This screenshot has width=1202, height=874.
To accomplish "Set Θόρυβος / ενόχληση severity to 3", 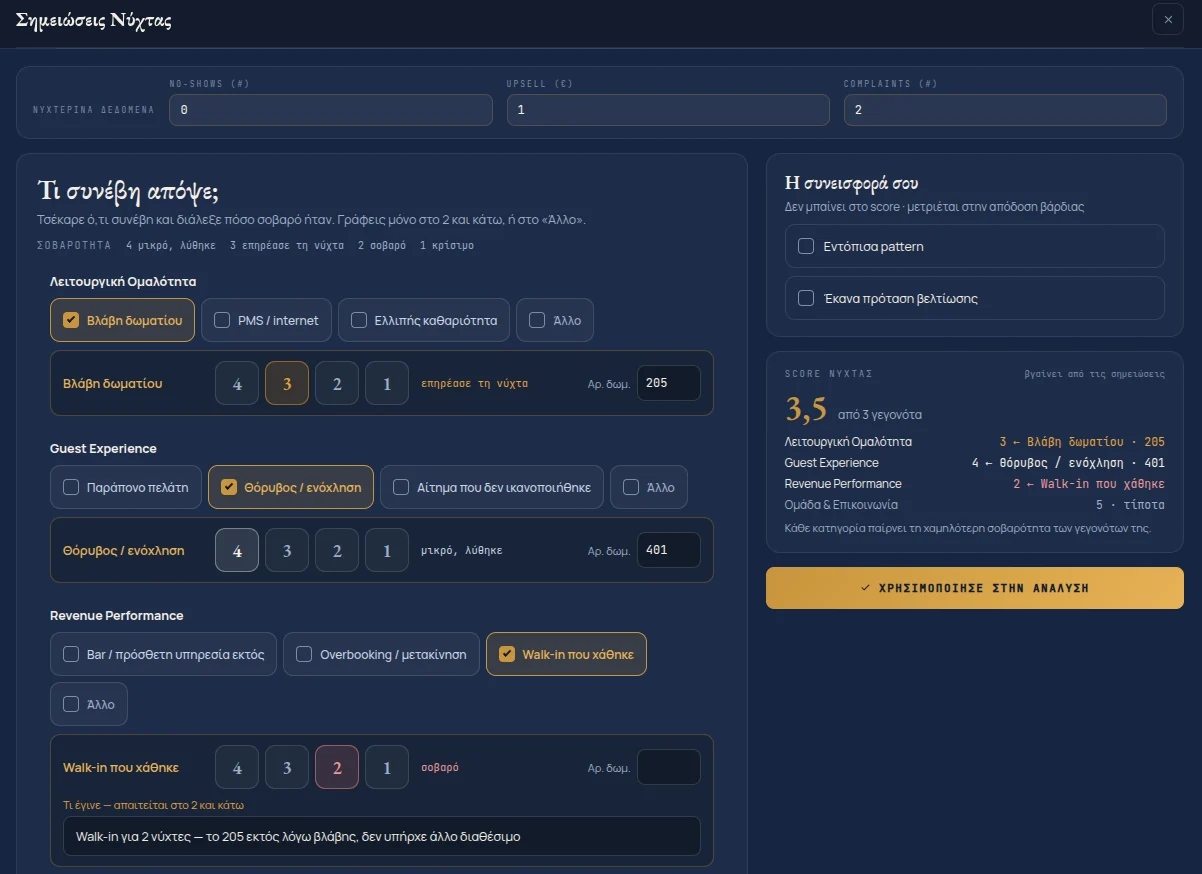I will [x=287, y=550].
